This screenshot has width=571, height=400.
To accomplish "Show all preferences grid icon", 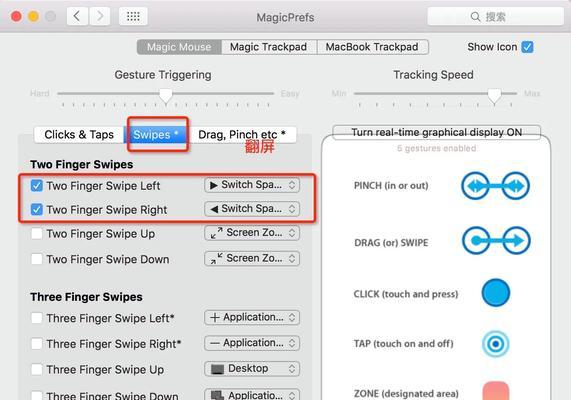I will click(x=133, y=16).
